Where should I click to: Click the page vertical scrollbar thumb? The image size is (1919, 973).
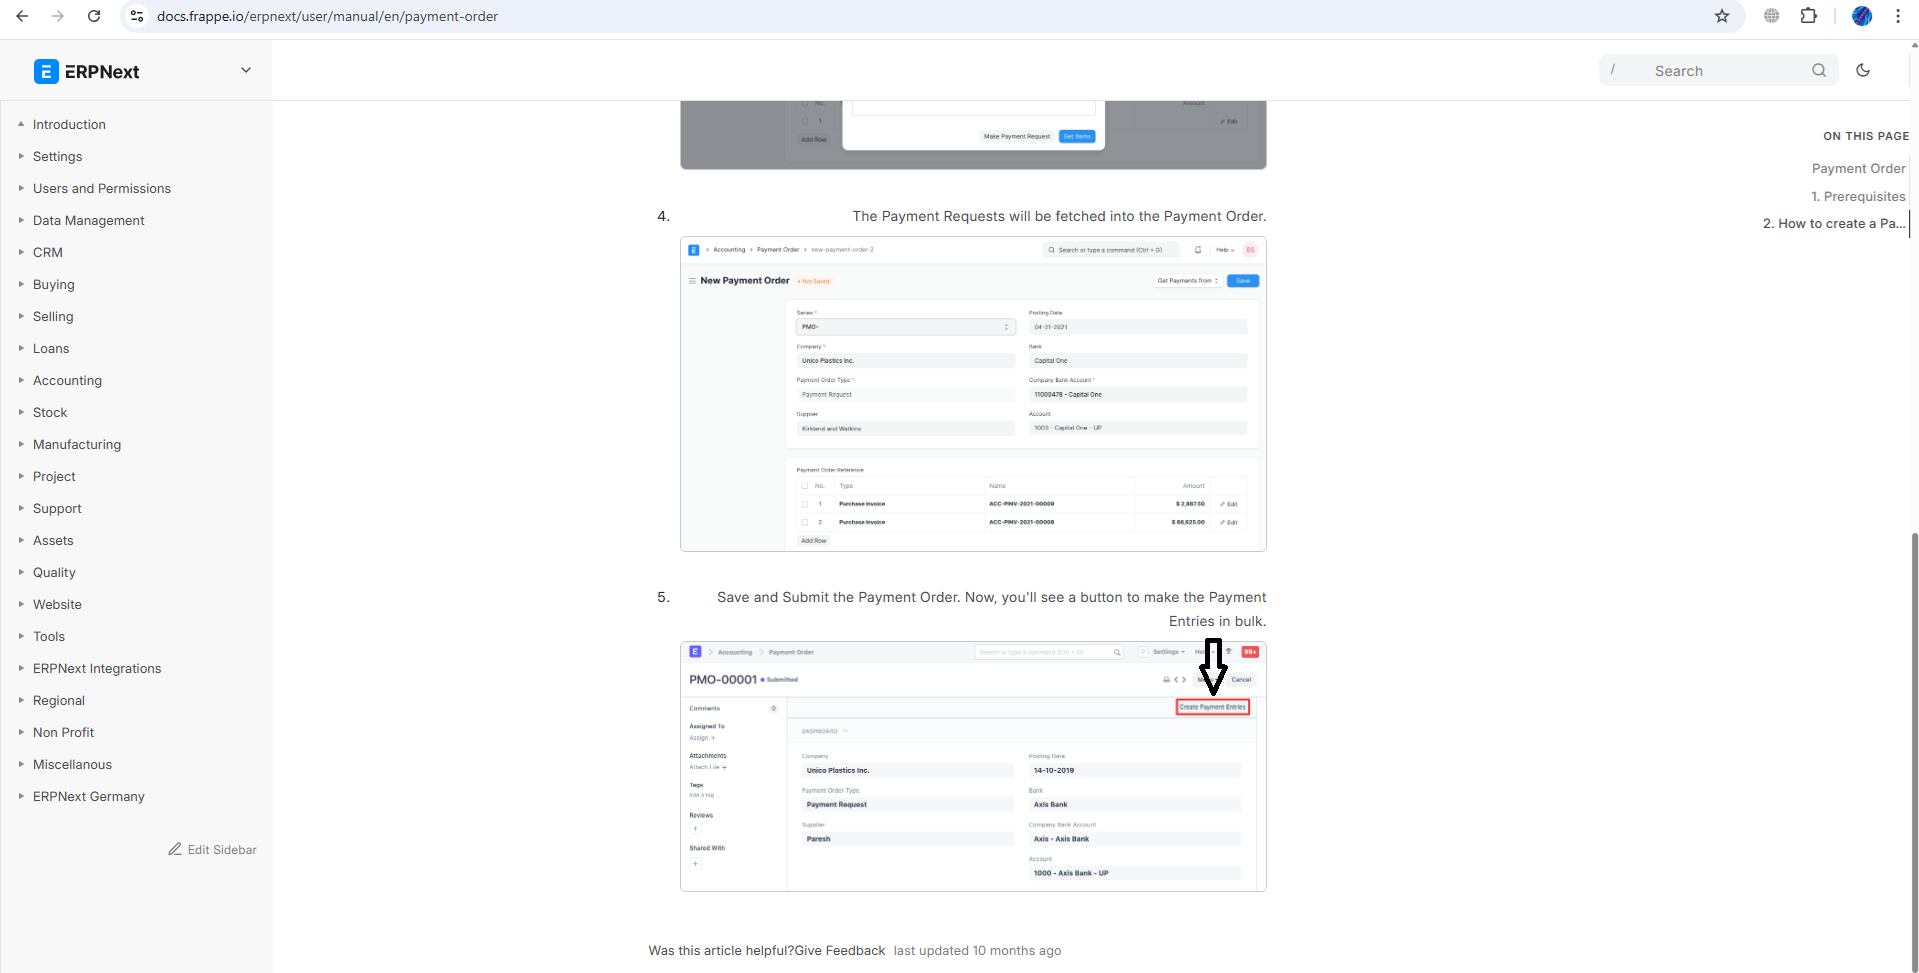point(1914,750)
